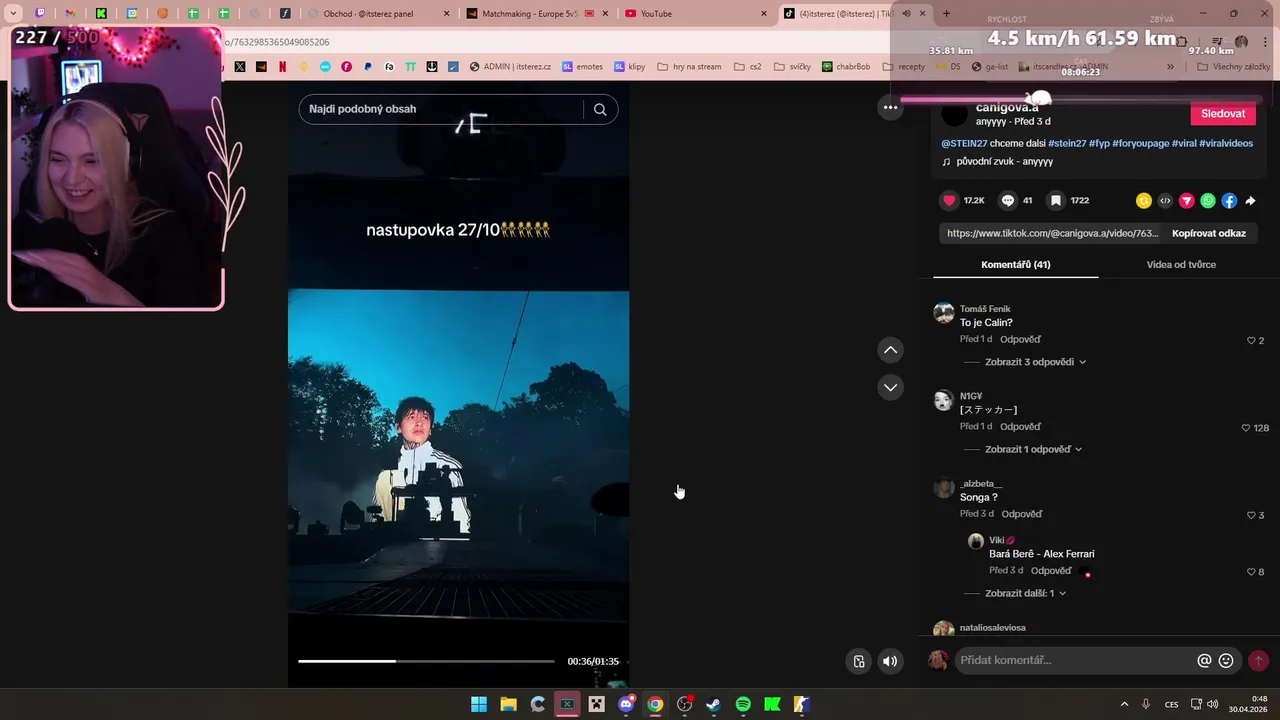Viewport: 1280px width, 720px height.
Task: Like the TikTok video via heart icon
Action: coord(949,201)
